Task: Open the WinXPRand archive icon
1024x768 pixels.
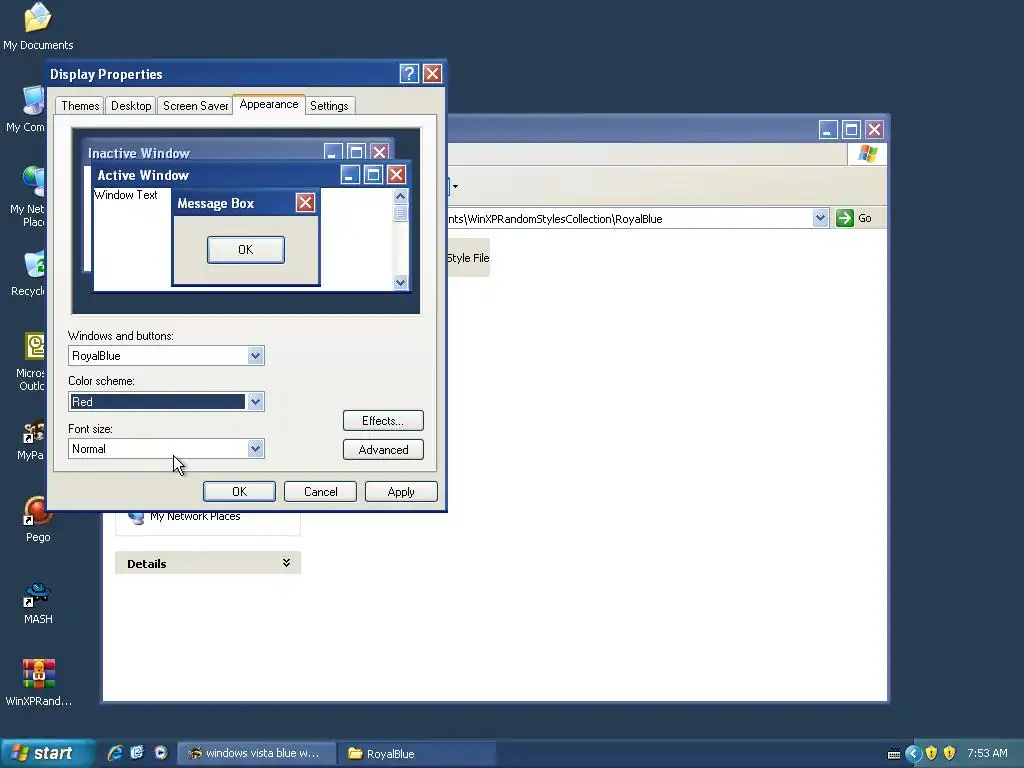Action: tap(39, 682)
